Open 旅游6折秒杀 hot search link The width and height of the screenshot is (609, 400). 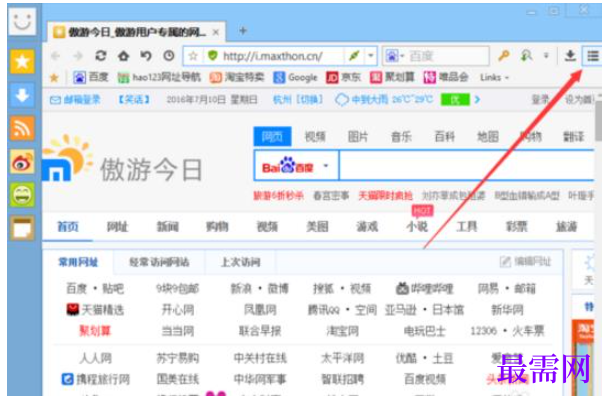(x=278, y=196)
